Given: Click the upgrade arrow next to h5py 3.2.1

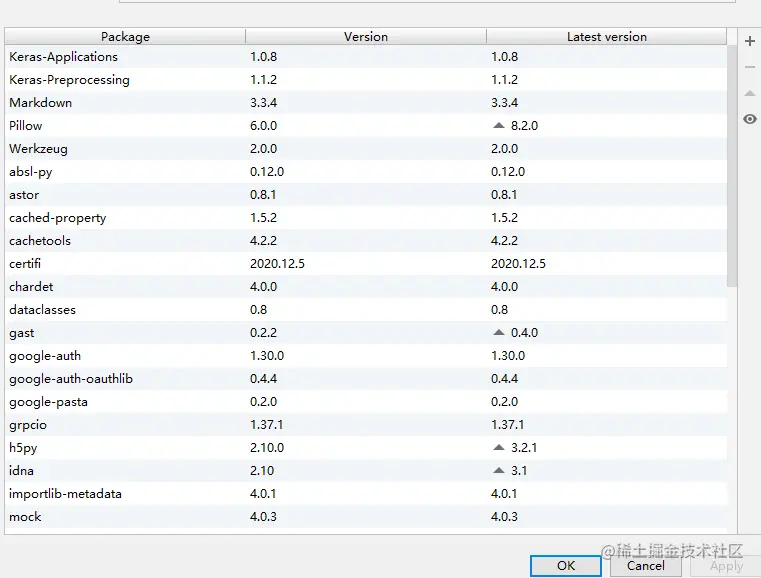Looking at the screenshot, I should (x=498, y=447).
